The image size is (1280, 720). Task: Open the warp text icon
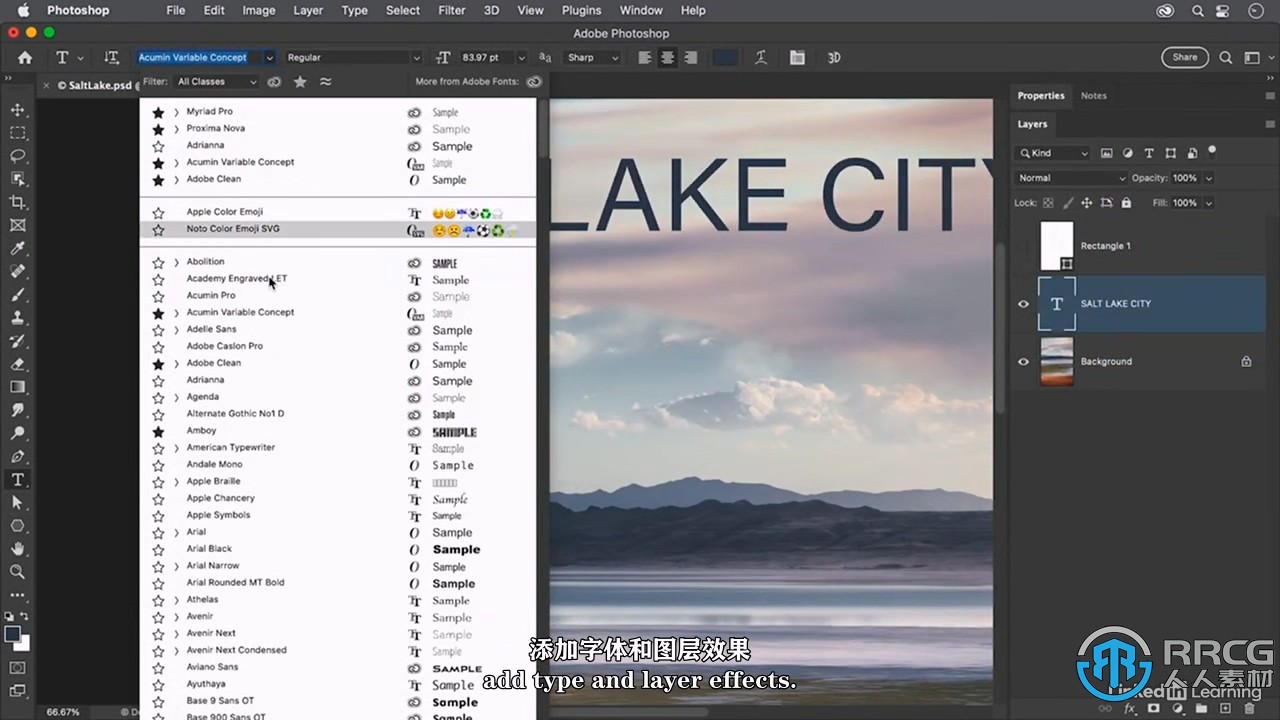coord(761,58)
